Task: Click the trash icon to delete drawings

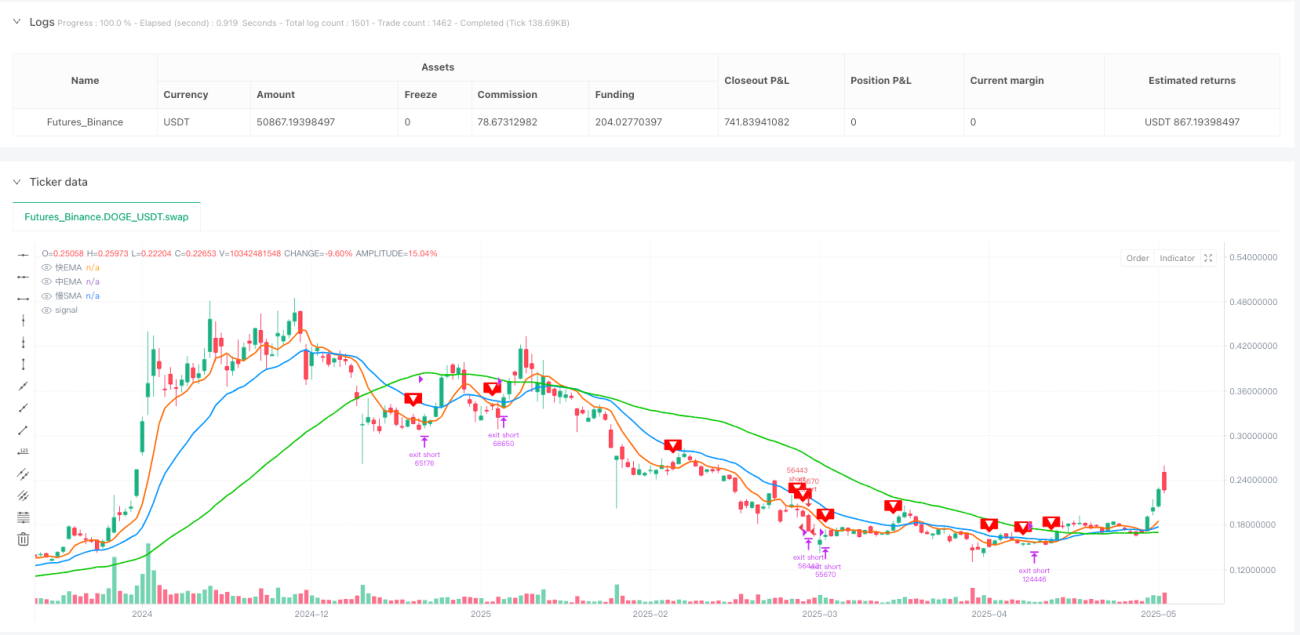Action: 24,539
